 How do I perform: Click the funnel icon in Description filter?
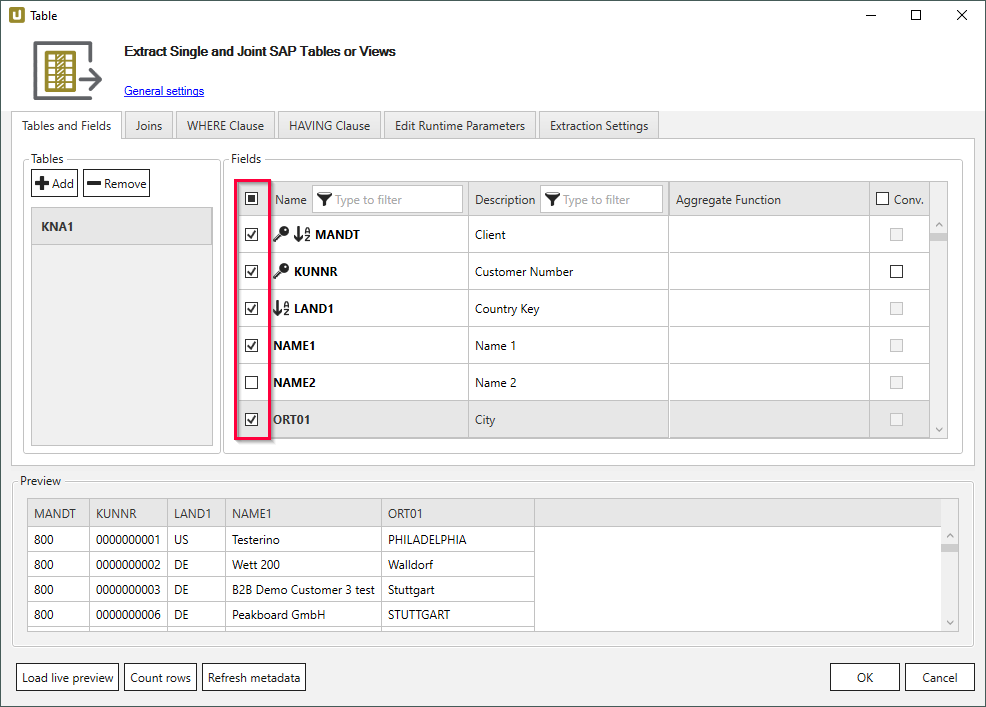(552, 199)
